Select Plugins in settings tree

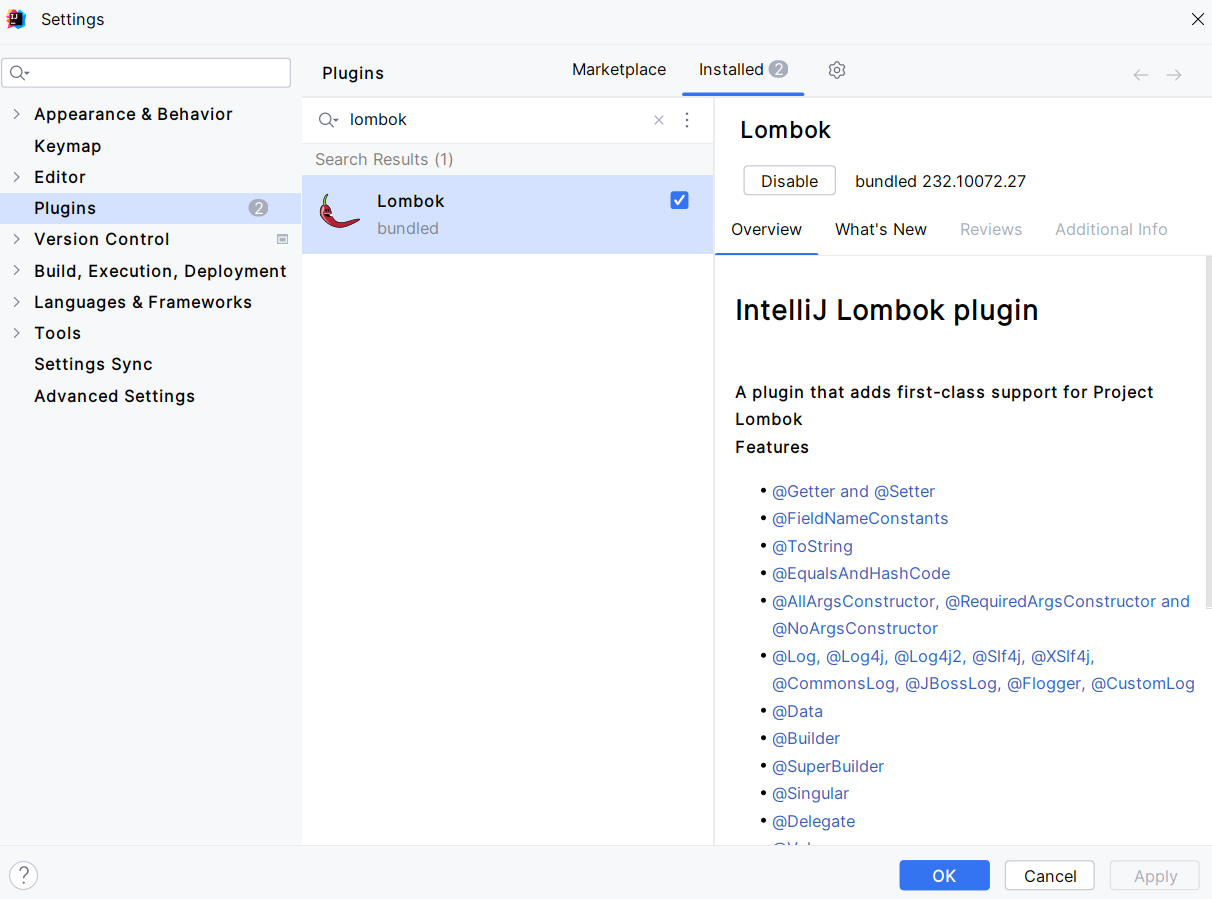pyautogui.click(x=150, y=208)
